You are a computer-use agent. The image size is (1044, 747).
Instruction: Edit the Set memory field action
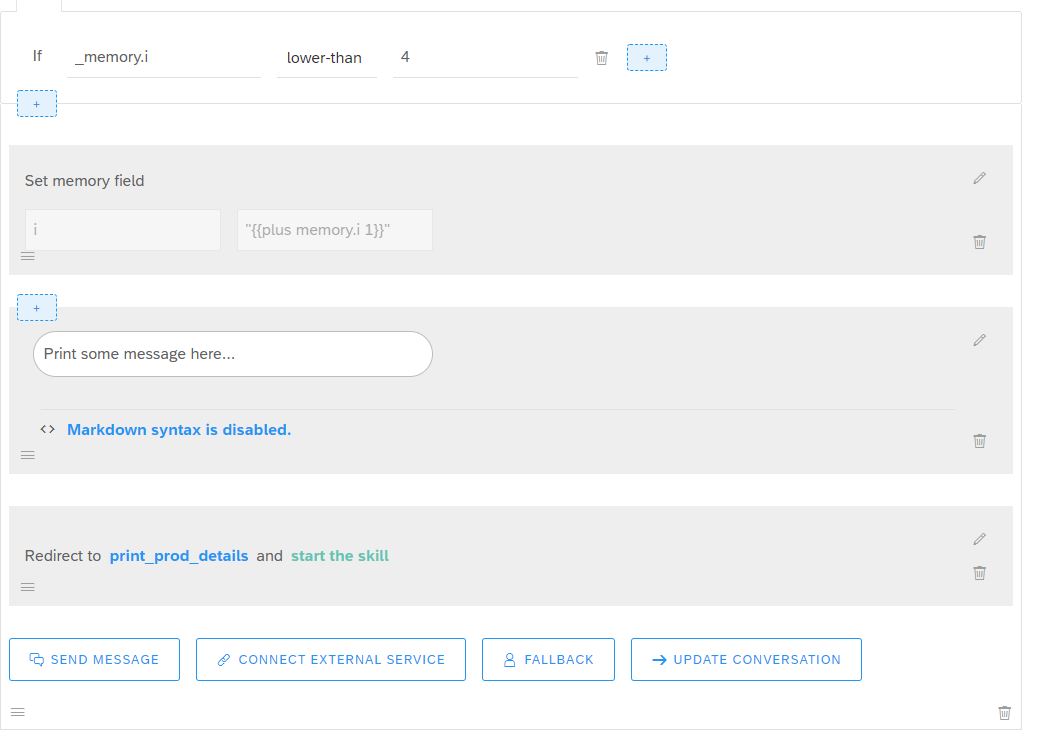(x=979, y=178)
